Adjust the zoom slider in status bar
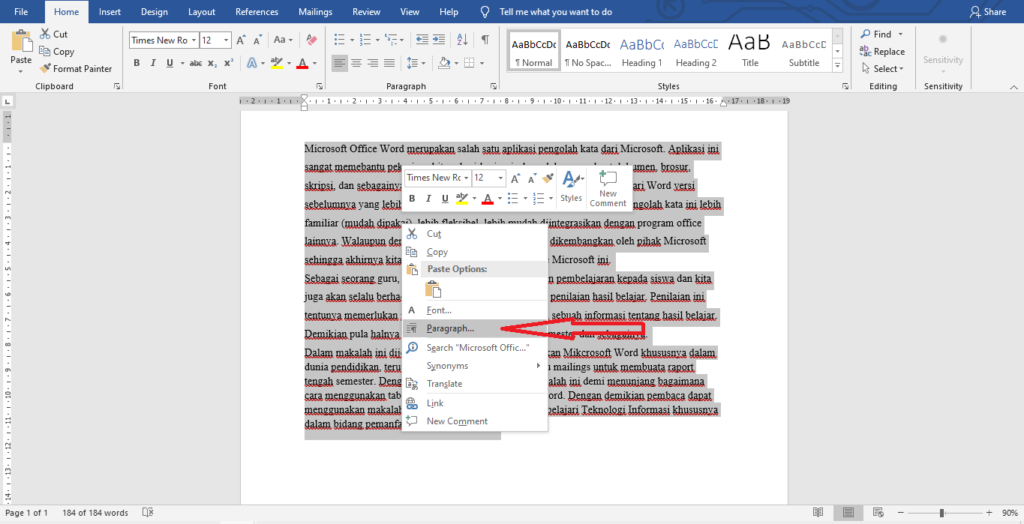The width and height of the screenshot is (1024, 524). (942, 513)
